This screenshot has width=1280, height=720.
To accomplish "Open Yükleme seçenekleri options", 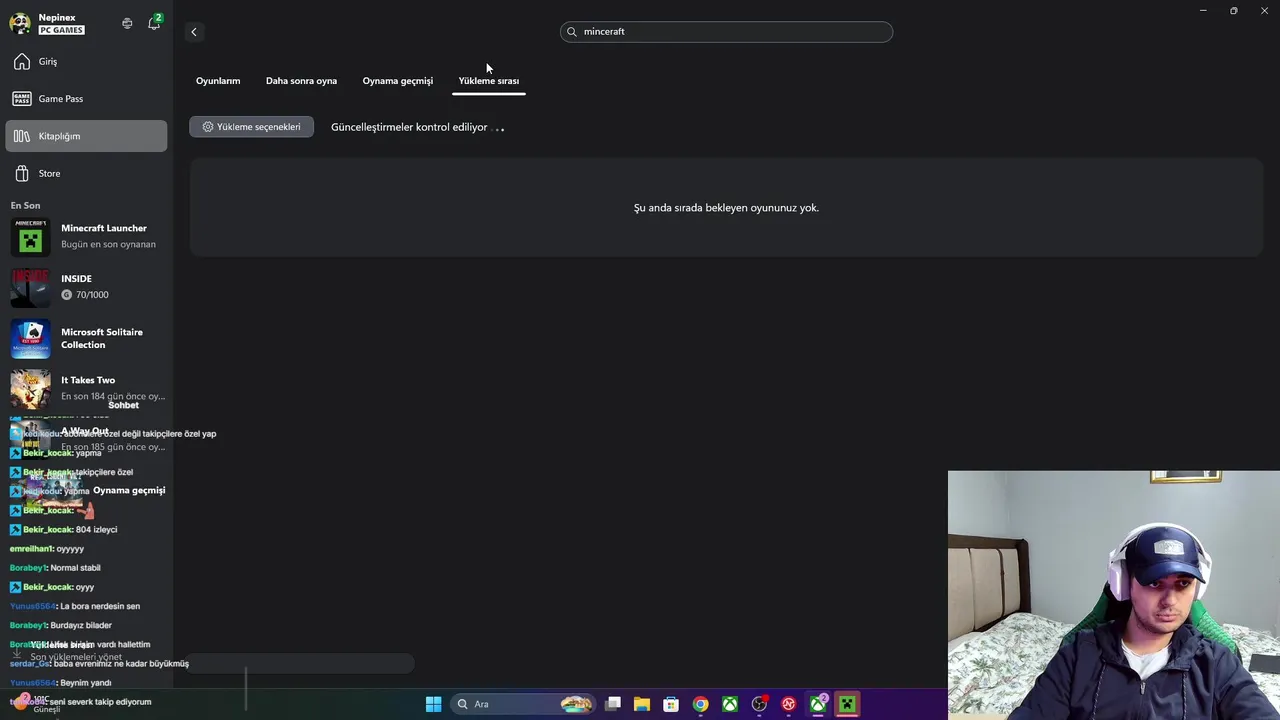I will pos(251,127).
